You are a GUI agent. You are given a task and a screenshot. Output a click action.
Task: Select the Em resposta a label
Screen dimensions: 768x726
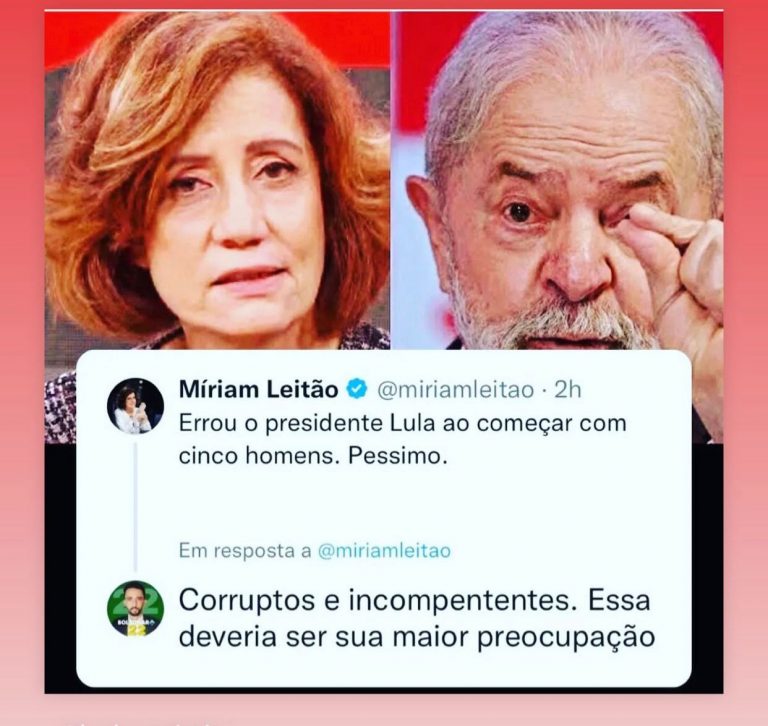(x=245, y=551)
